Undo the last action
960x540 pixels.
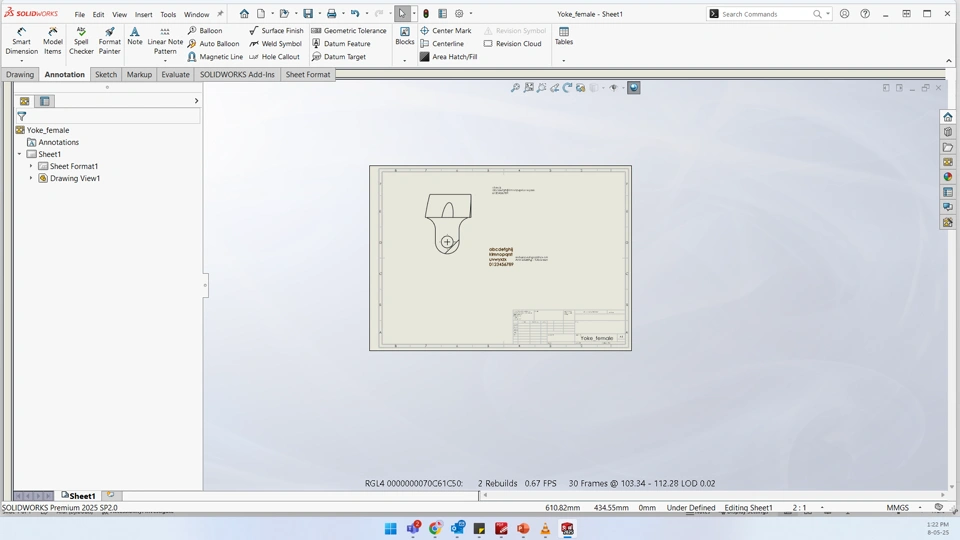pos(354,13)
